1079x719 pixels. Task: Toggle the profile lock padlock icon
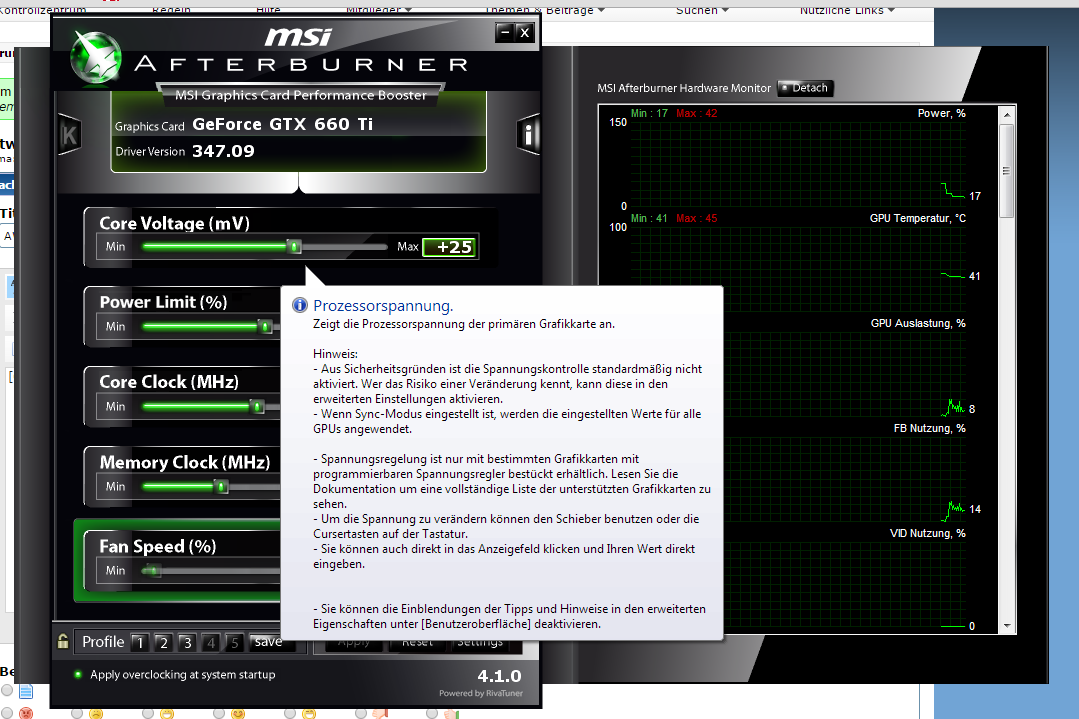click(x=63, y=641)
